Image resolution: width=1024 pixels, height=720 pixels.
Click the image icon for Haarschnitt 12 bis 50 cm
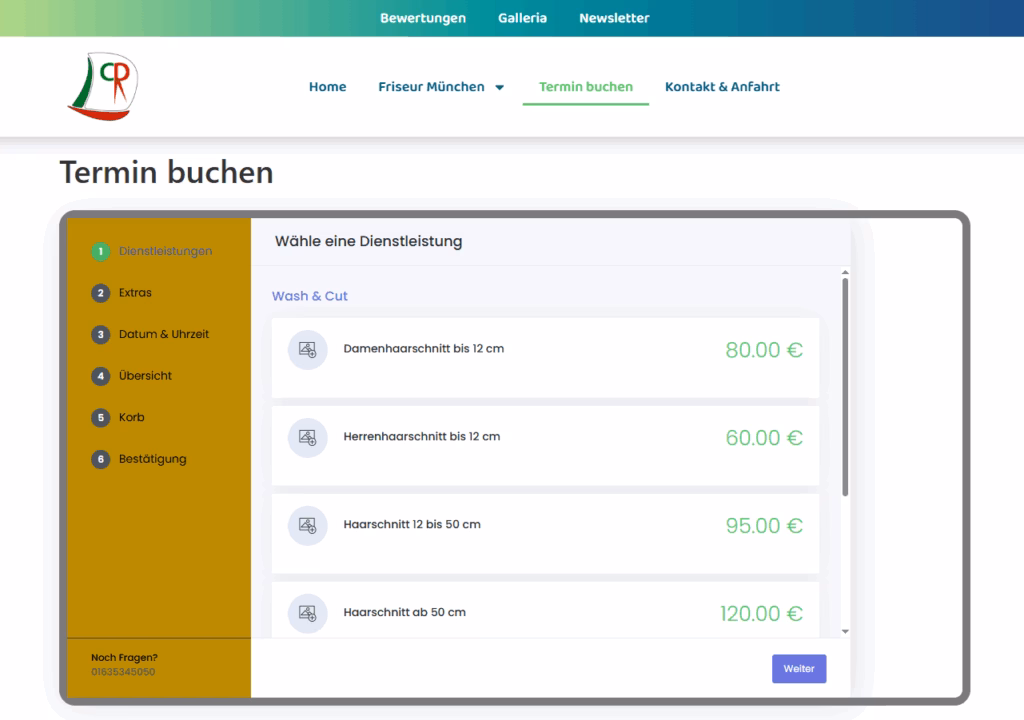[x=308, y=525]
